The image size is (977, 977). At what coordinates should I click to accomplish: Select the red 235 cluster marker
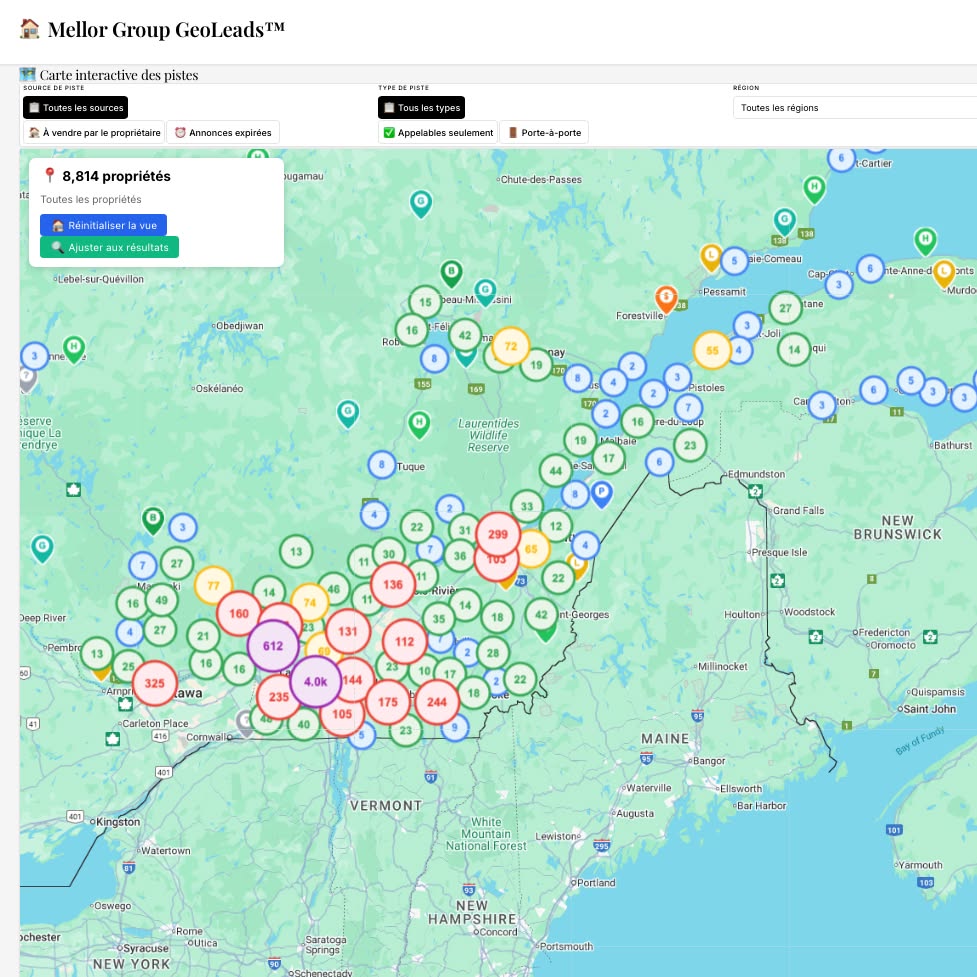(279, 697)
